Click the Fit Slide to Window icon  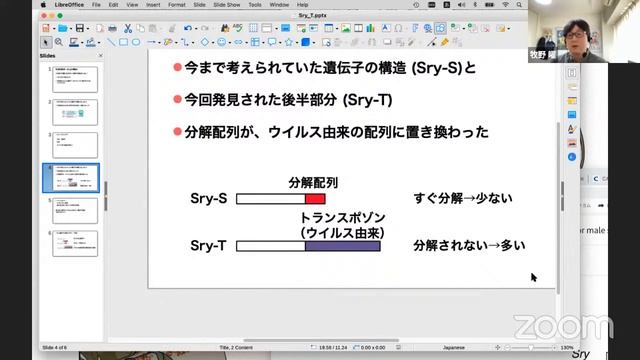click(x=498, y=347)
